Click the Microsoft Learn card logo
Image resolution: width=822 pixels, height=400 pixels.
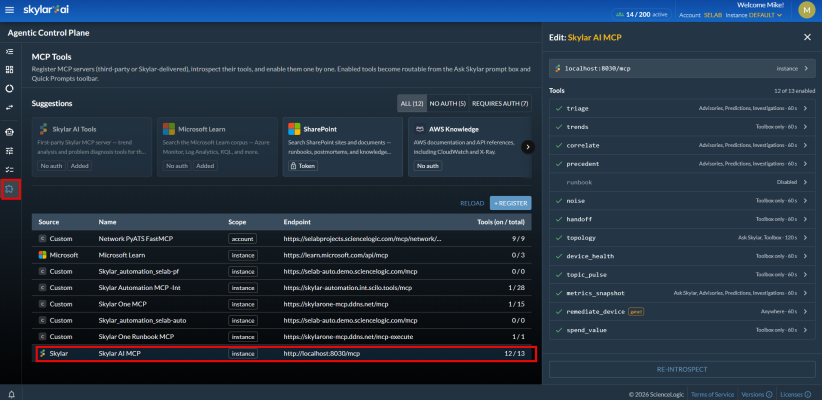[x=168, y=129]
